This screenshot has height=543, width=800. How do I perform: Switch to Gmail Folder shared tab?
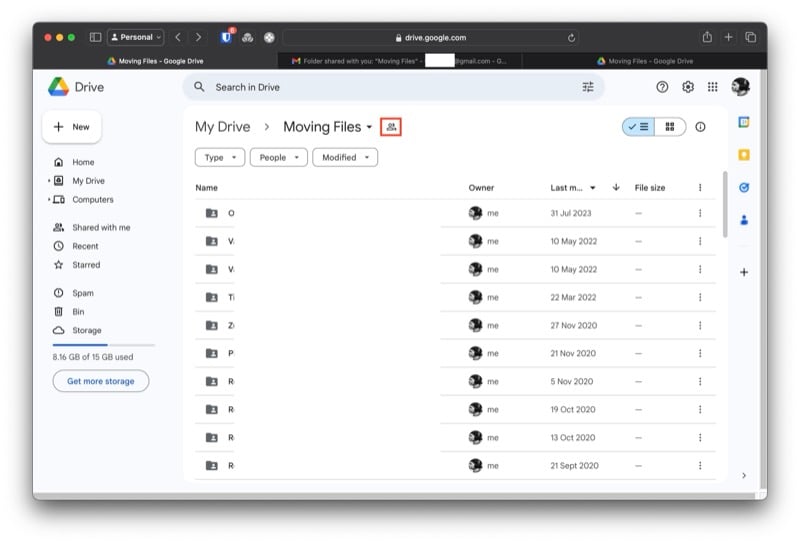click(x=399, y=61)
